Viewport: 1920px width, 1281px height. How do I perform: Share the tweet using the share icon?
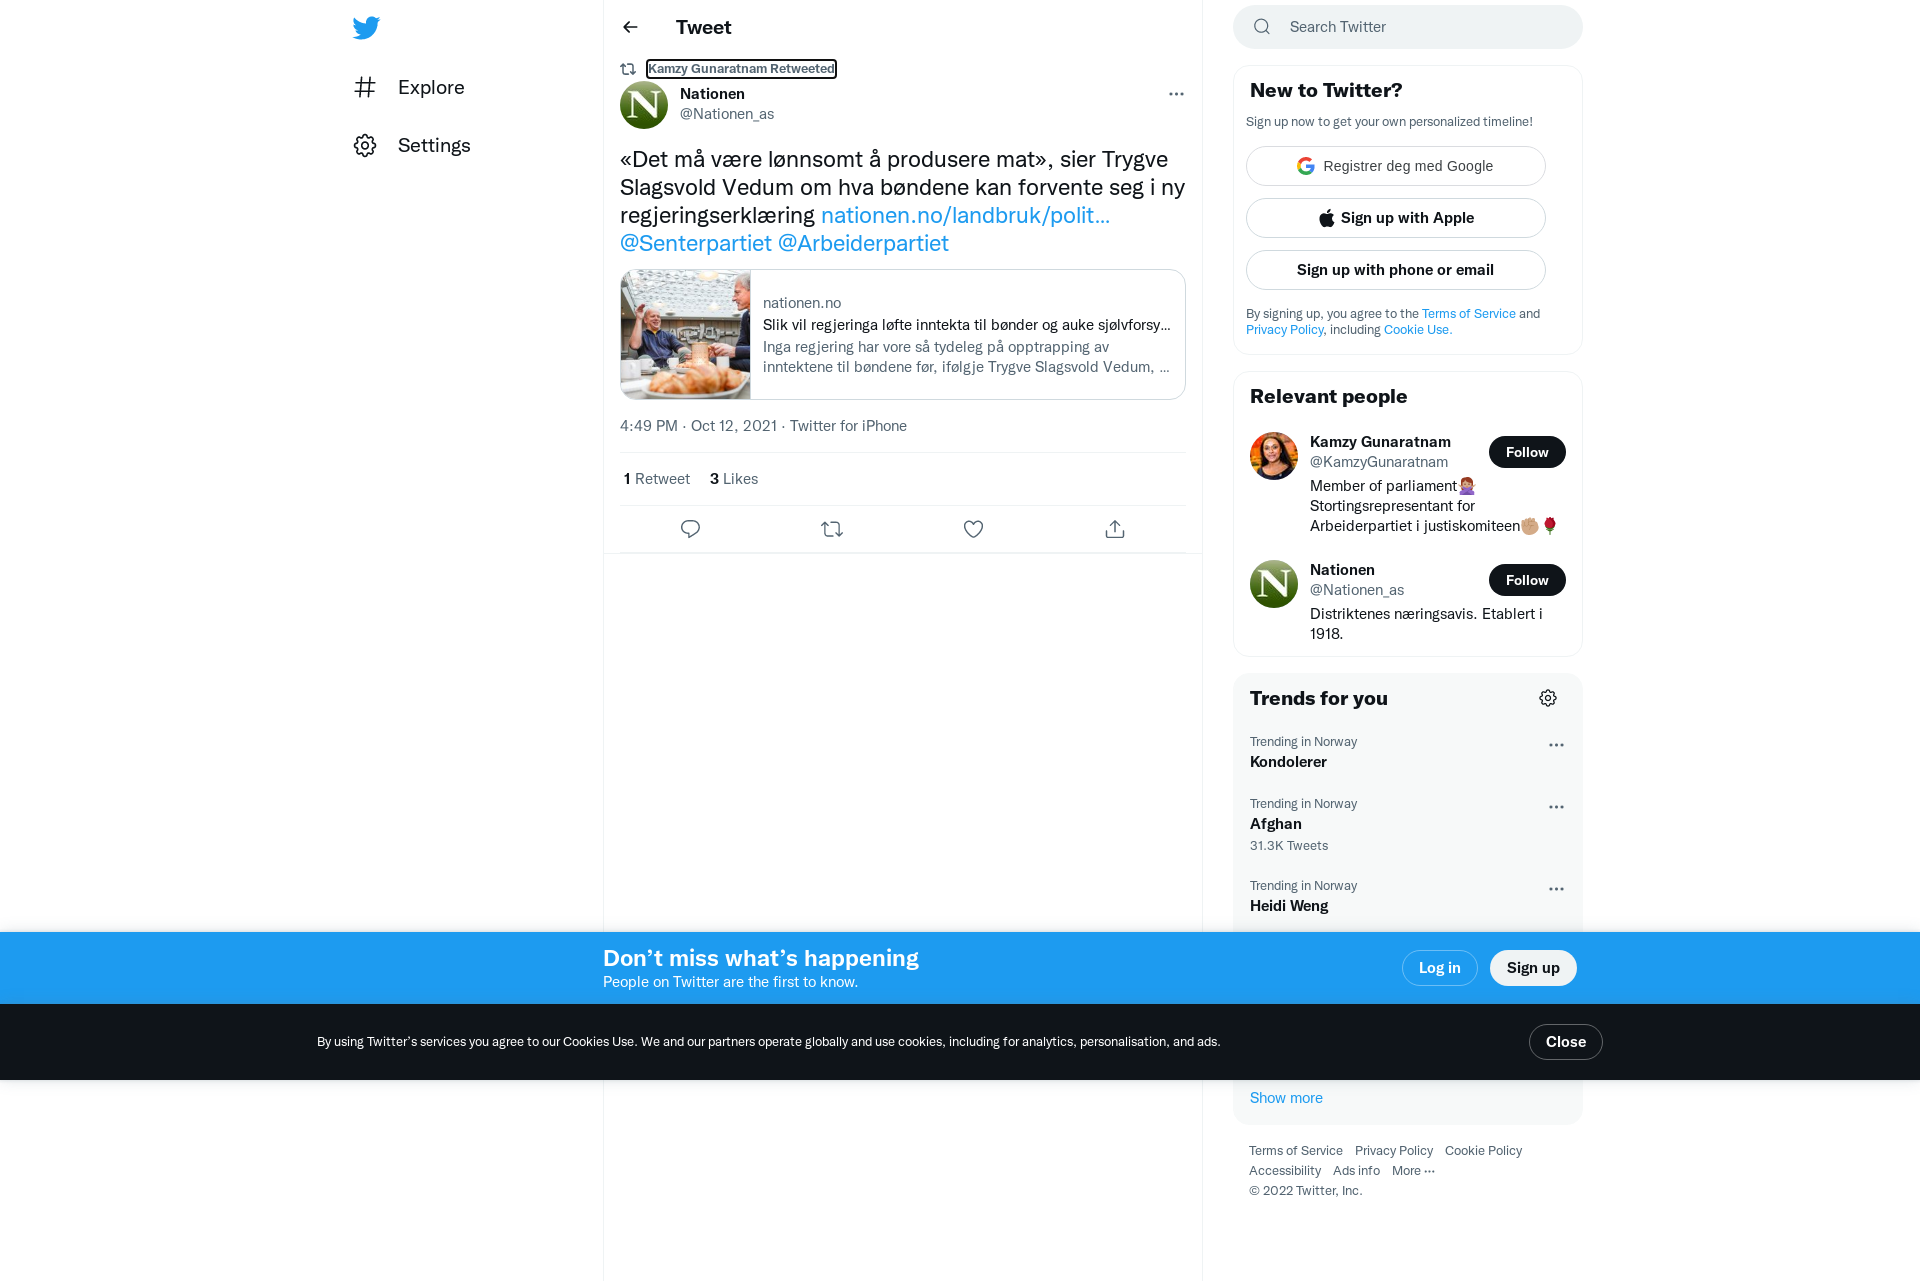pos(1115,529)
